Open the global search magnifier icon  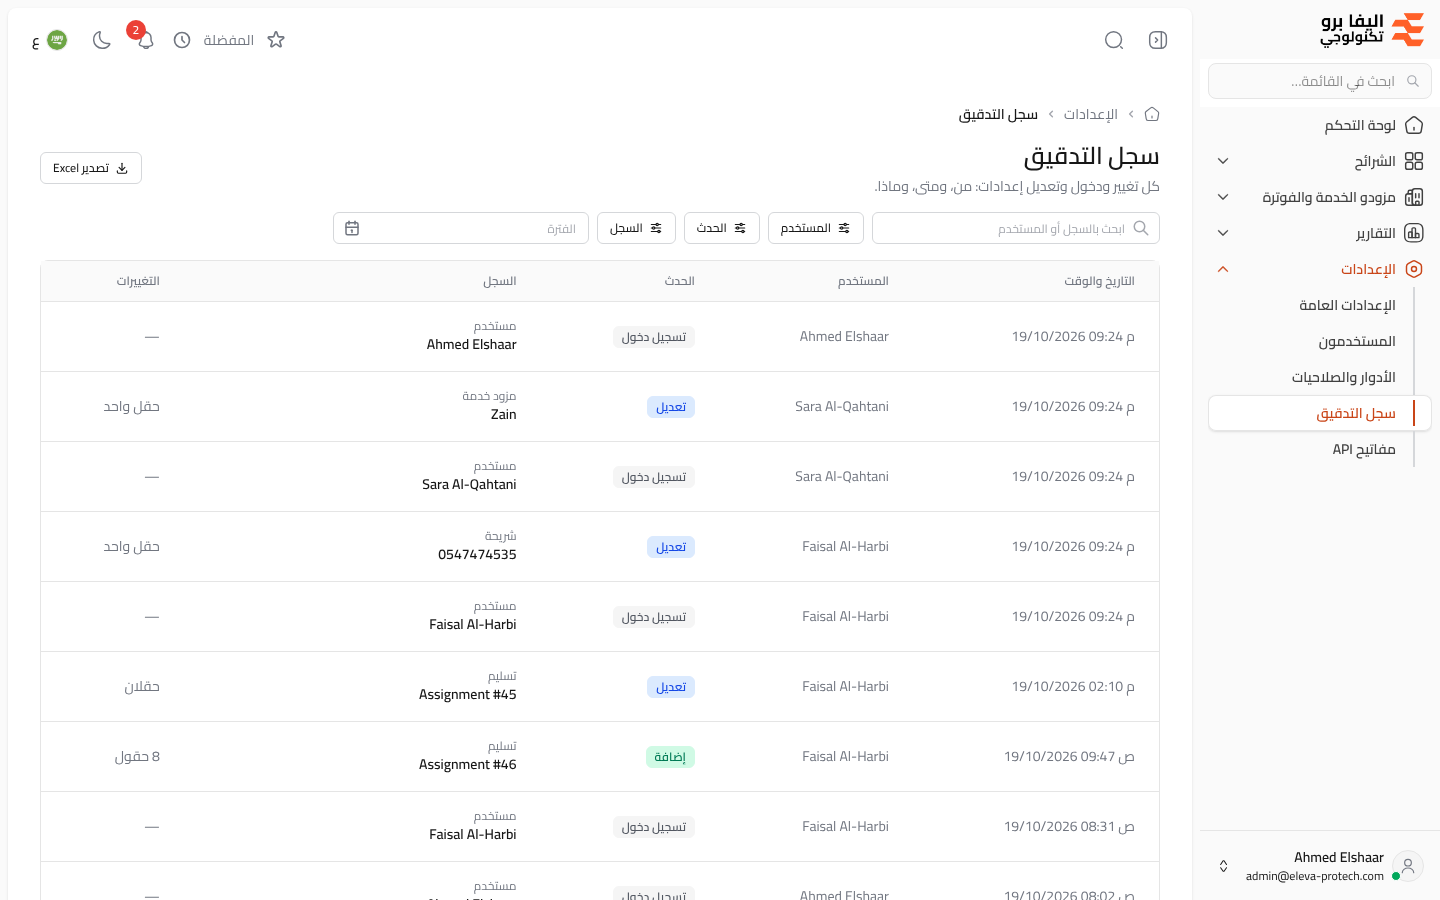point(1114,40)
